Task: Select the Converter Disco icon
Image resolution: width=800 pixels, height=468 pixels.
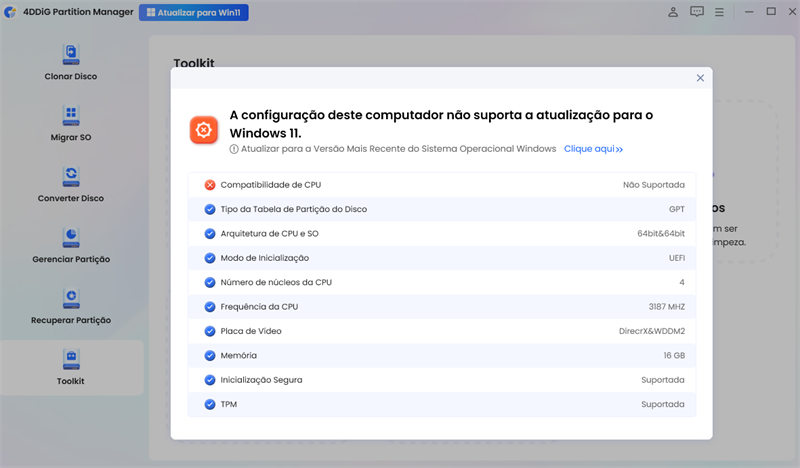Action: point(71,175)
